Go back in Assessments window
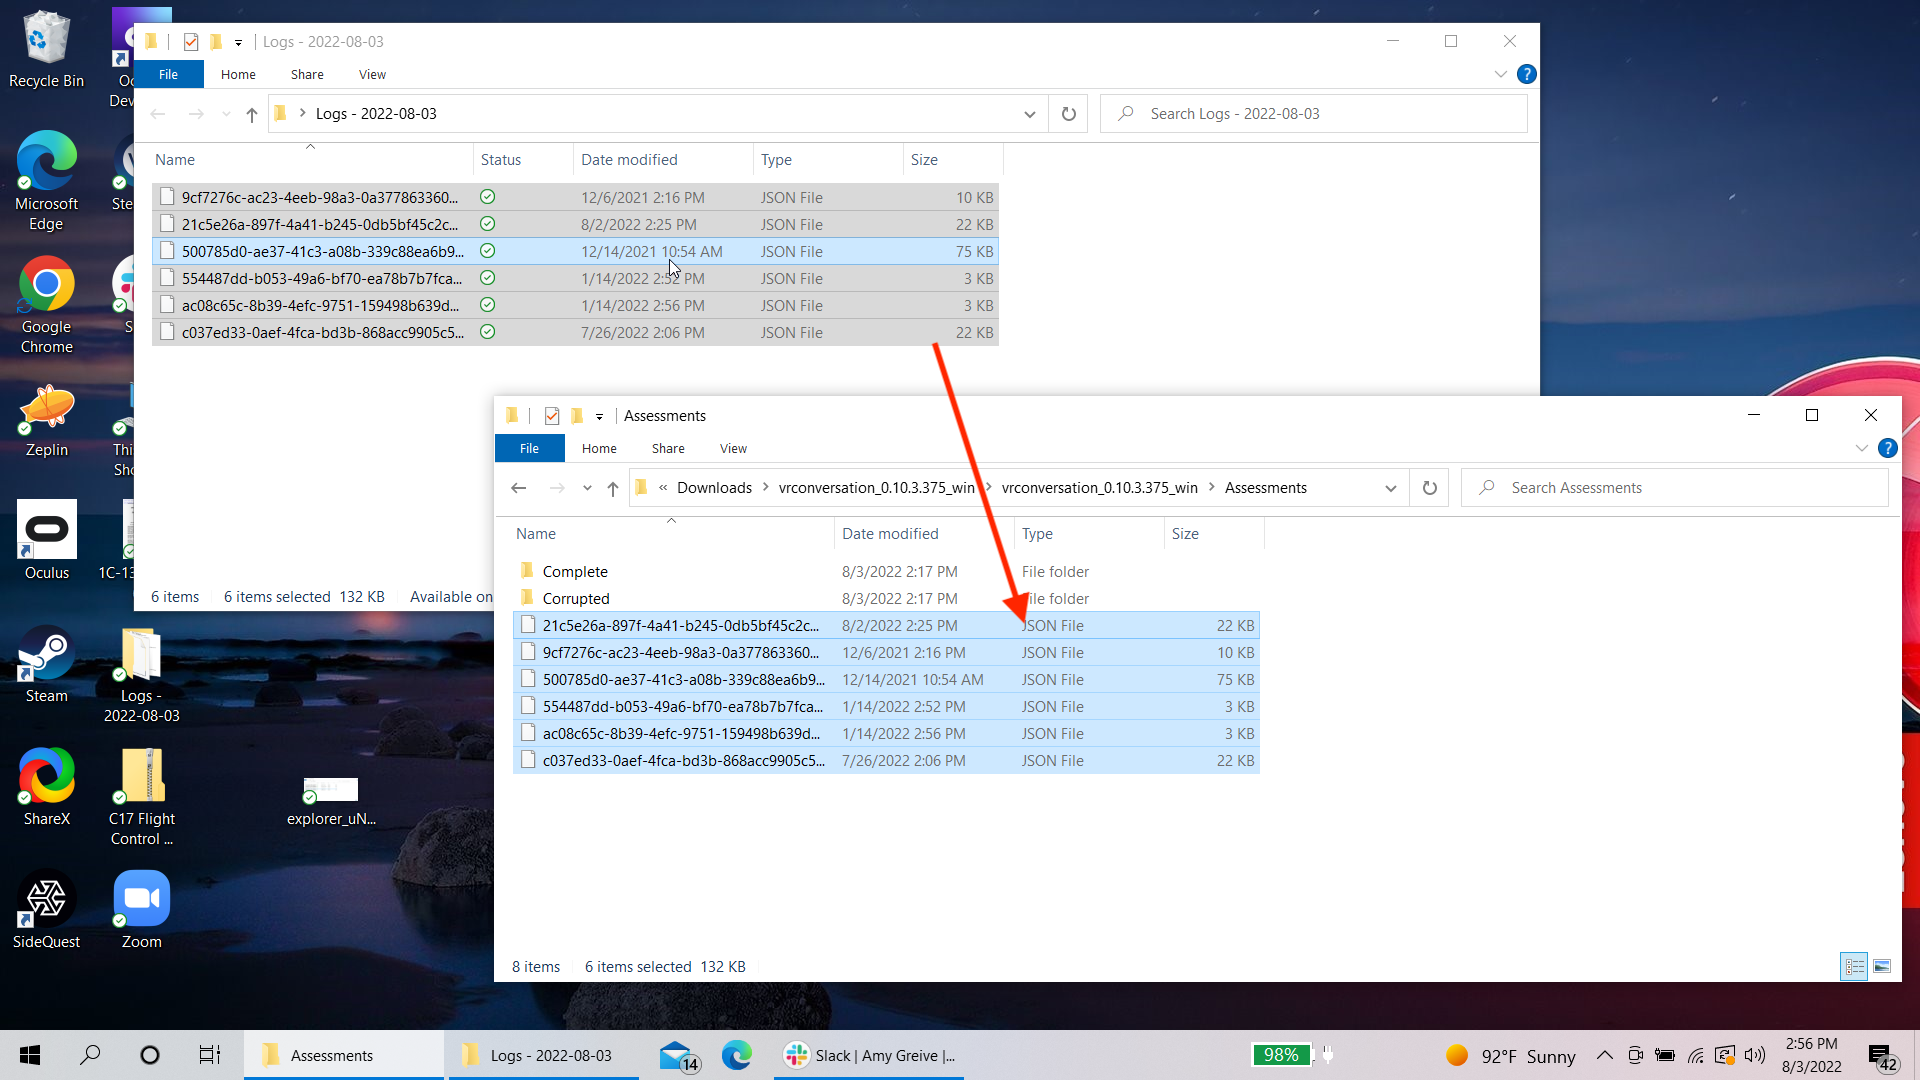The image size is (1920, 1080). pos(518,488)
